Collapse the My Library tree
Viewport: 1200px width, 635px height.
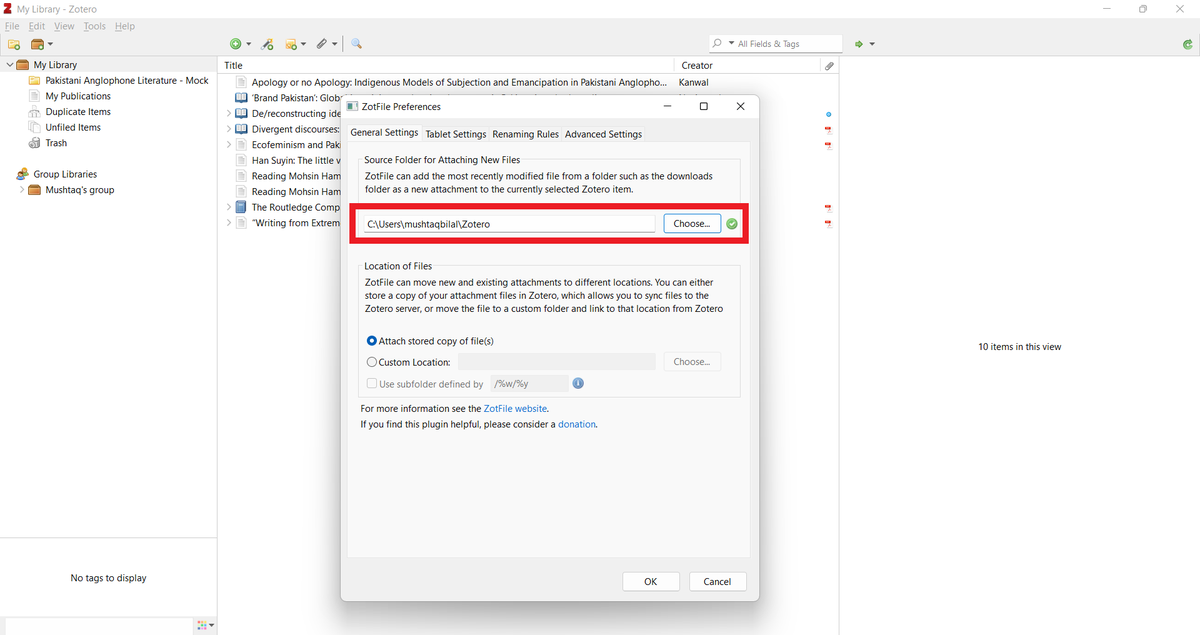coord(10,65)
